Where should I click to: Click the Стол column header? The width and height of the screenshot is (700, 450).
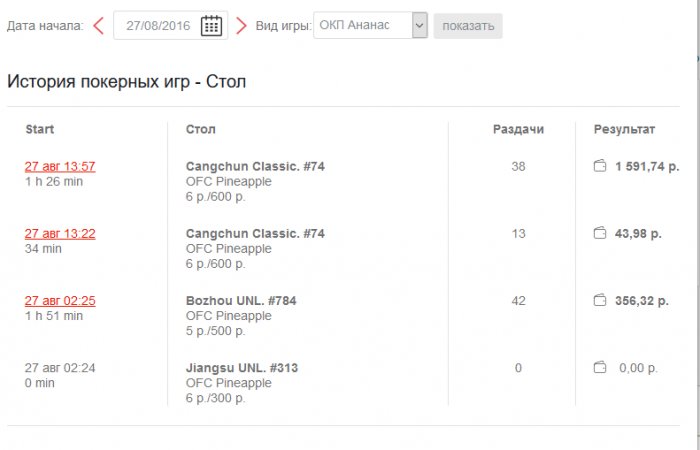point(201,130)
